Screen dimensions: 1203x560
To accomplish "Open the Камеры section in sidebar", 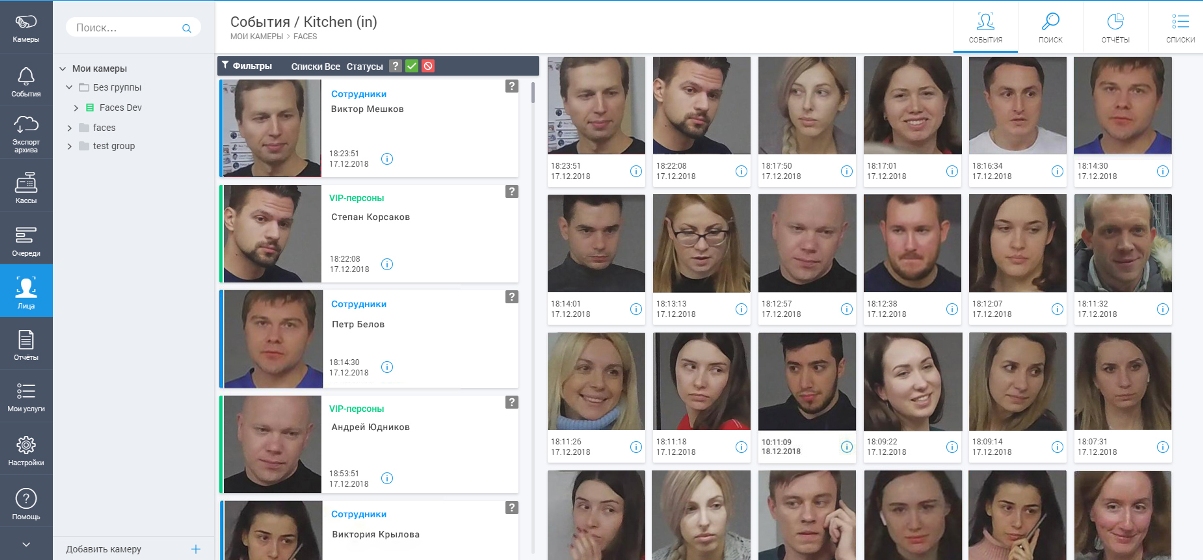I will tap(26, 27).
